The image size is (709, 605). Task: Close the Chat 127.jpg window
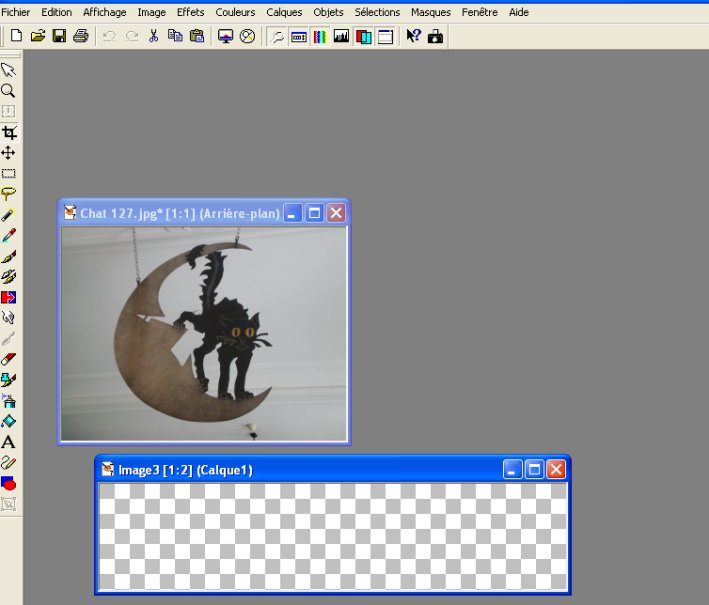pyautogui.click(x=336, y=213)
